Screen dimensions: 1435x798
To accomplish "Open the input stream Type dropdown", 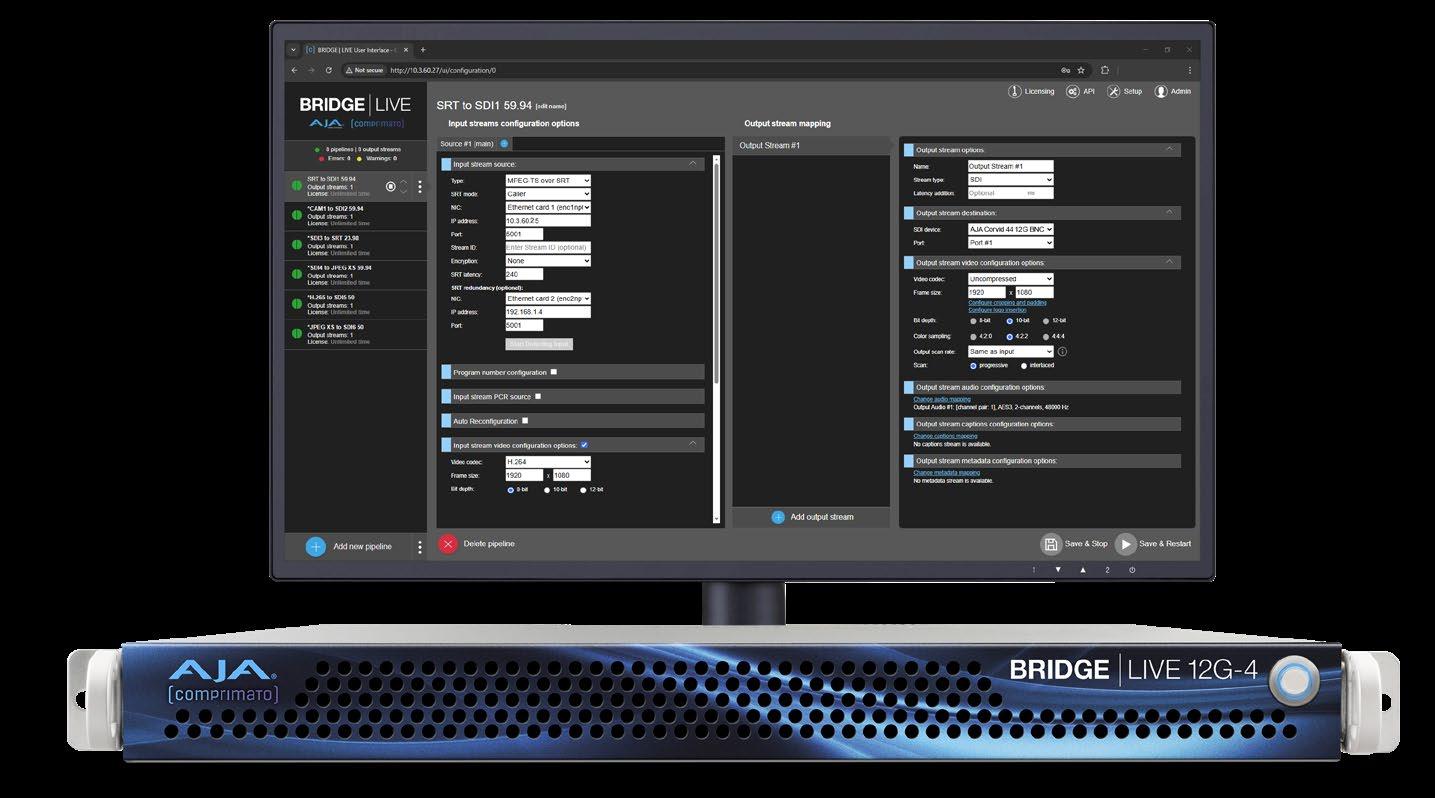I will tap(548, 181).
